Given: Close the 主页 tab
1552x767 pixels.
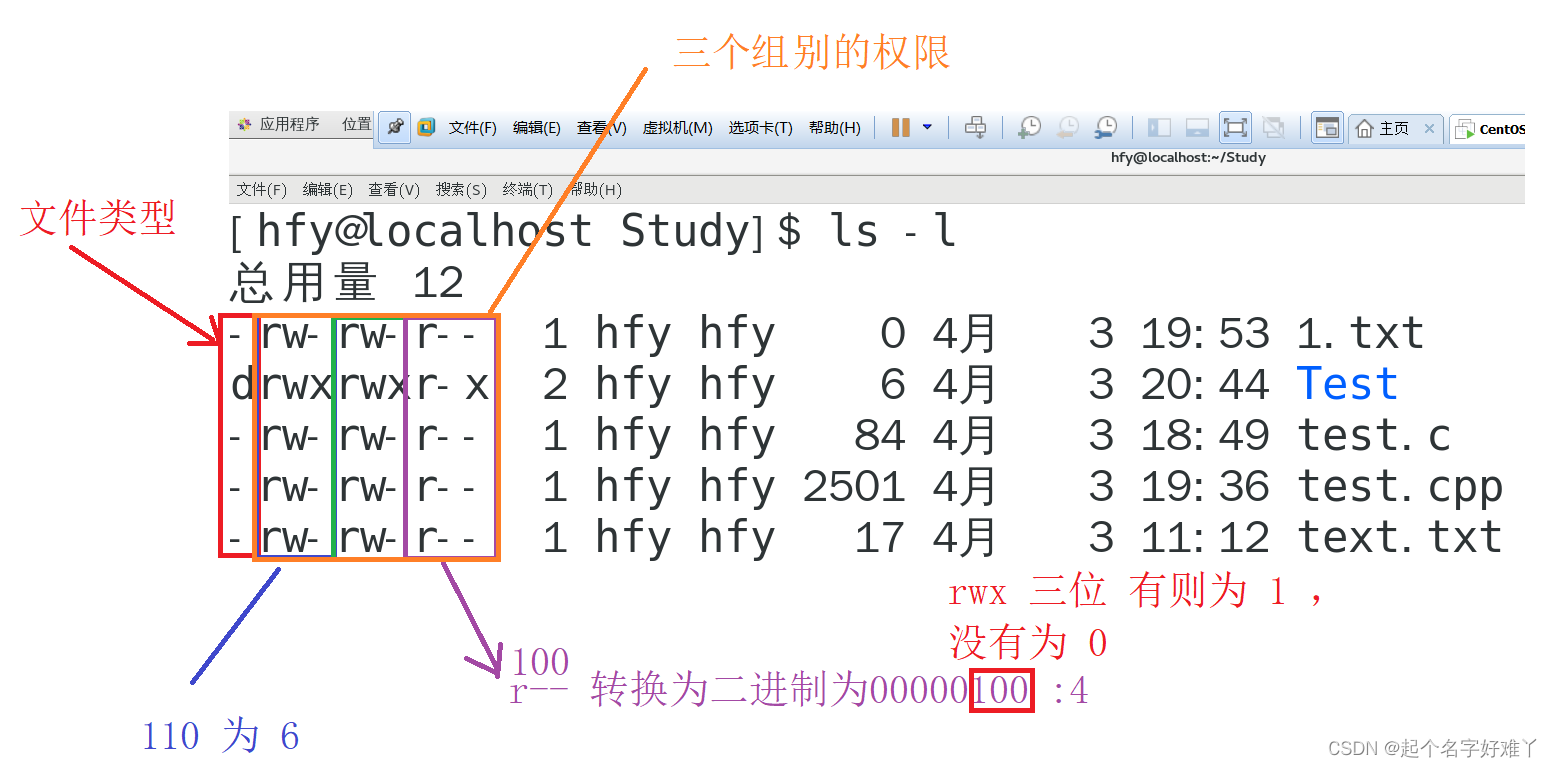Looking at the screenshot, I should coord(1429,129).
